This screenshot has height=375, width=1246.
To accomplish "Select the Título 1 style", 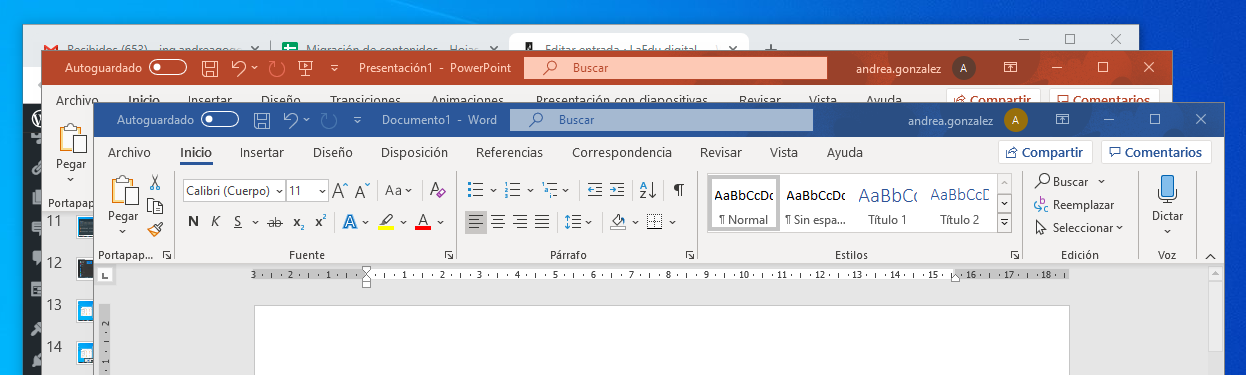I will pyautogui.click(x=887, y=204).
